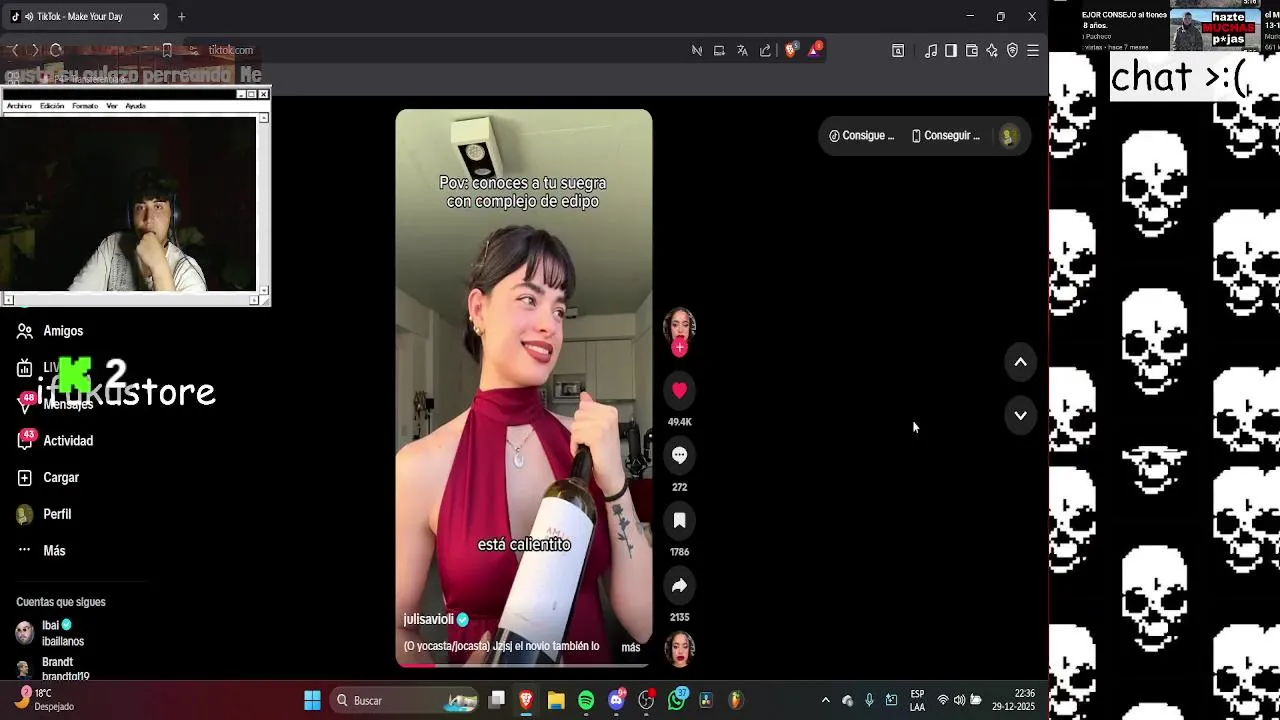Open the browser hamburger menu

click(1033, 50)
